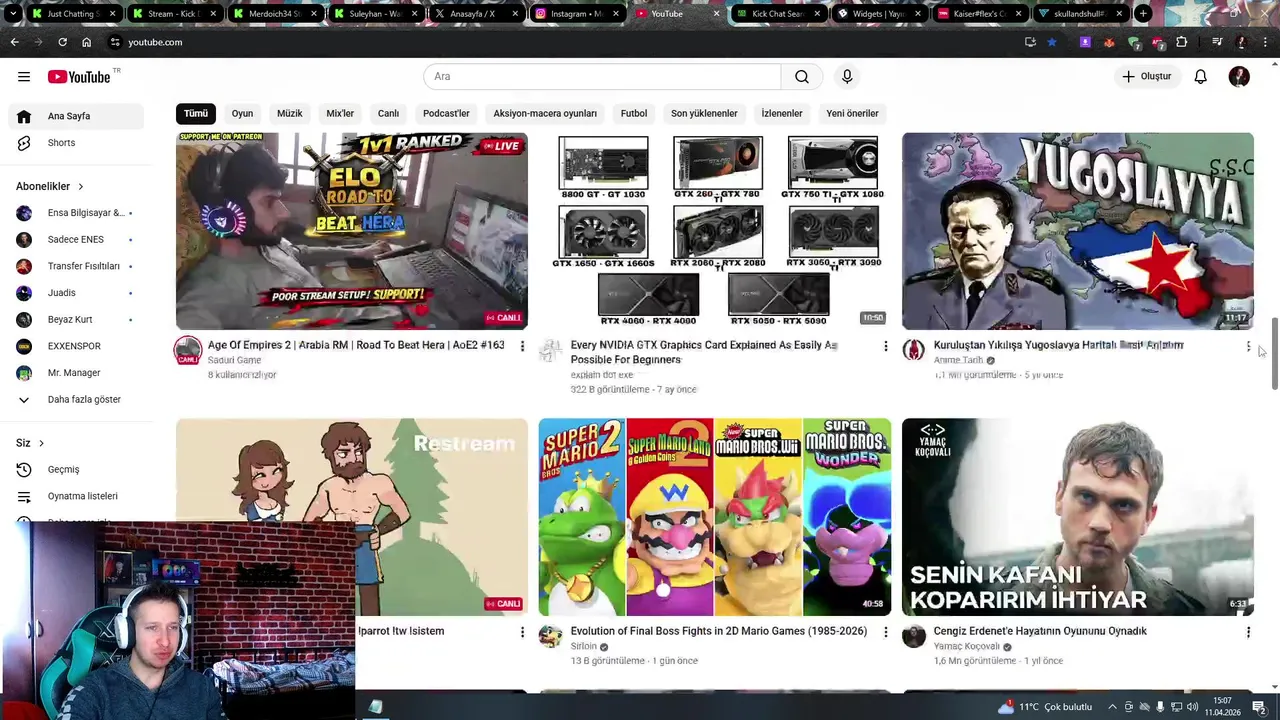Open Anime Tarih channel avatar
This screenshot has height=720, width=1280.
914,349
